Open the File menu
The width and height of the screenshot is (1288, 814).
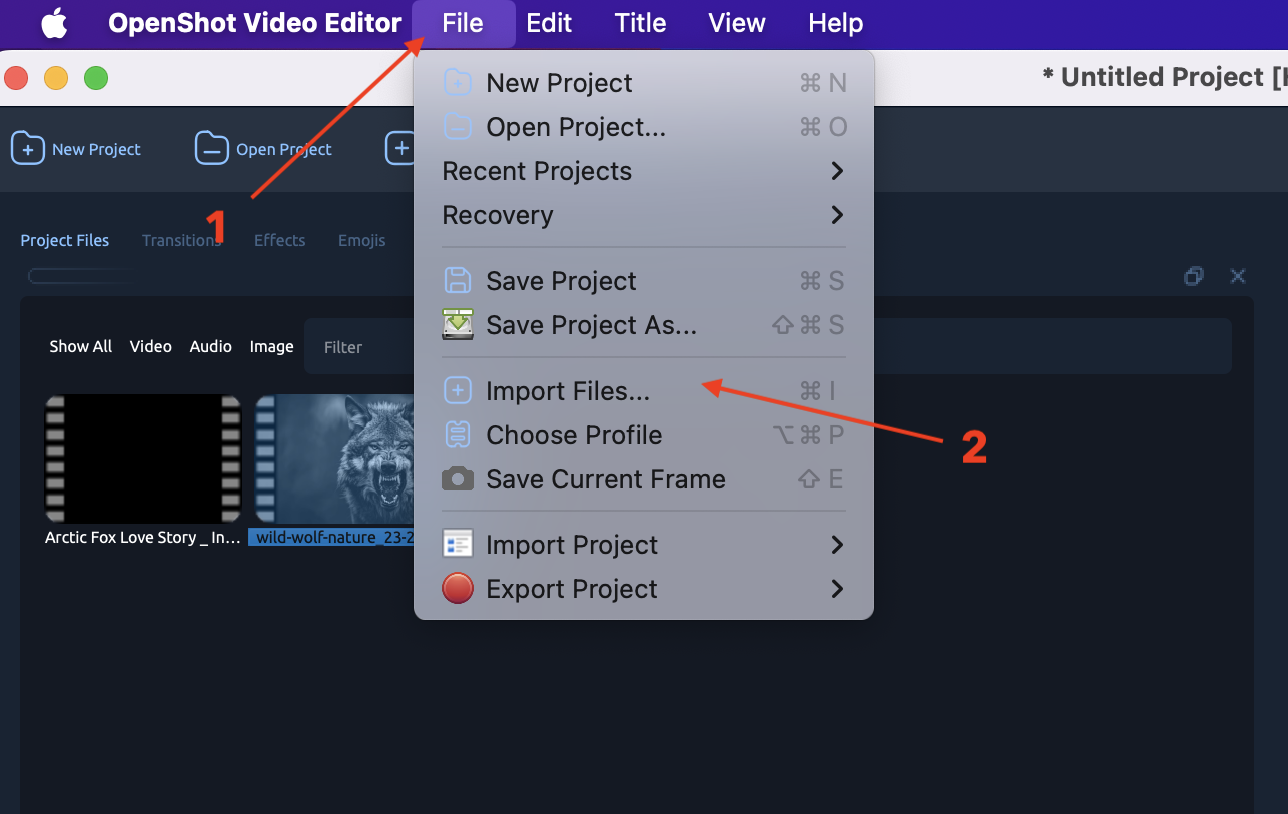pos(463,23)
